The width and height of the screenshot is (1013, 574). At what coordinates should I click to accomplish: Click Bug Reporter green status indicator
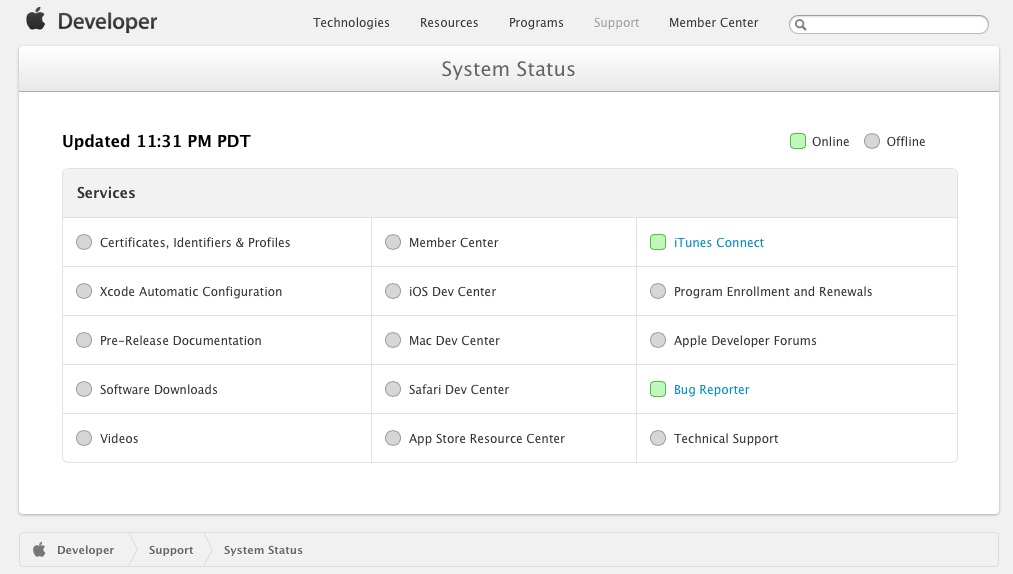(x=658, y=389)
